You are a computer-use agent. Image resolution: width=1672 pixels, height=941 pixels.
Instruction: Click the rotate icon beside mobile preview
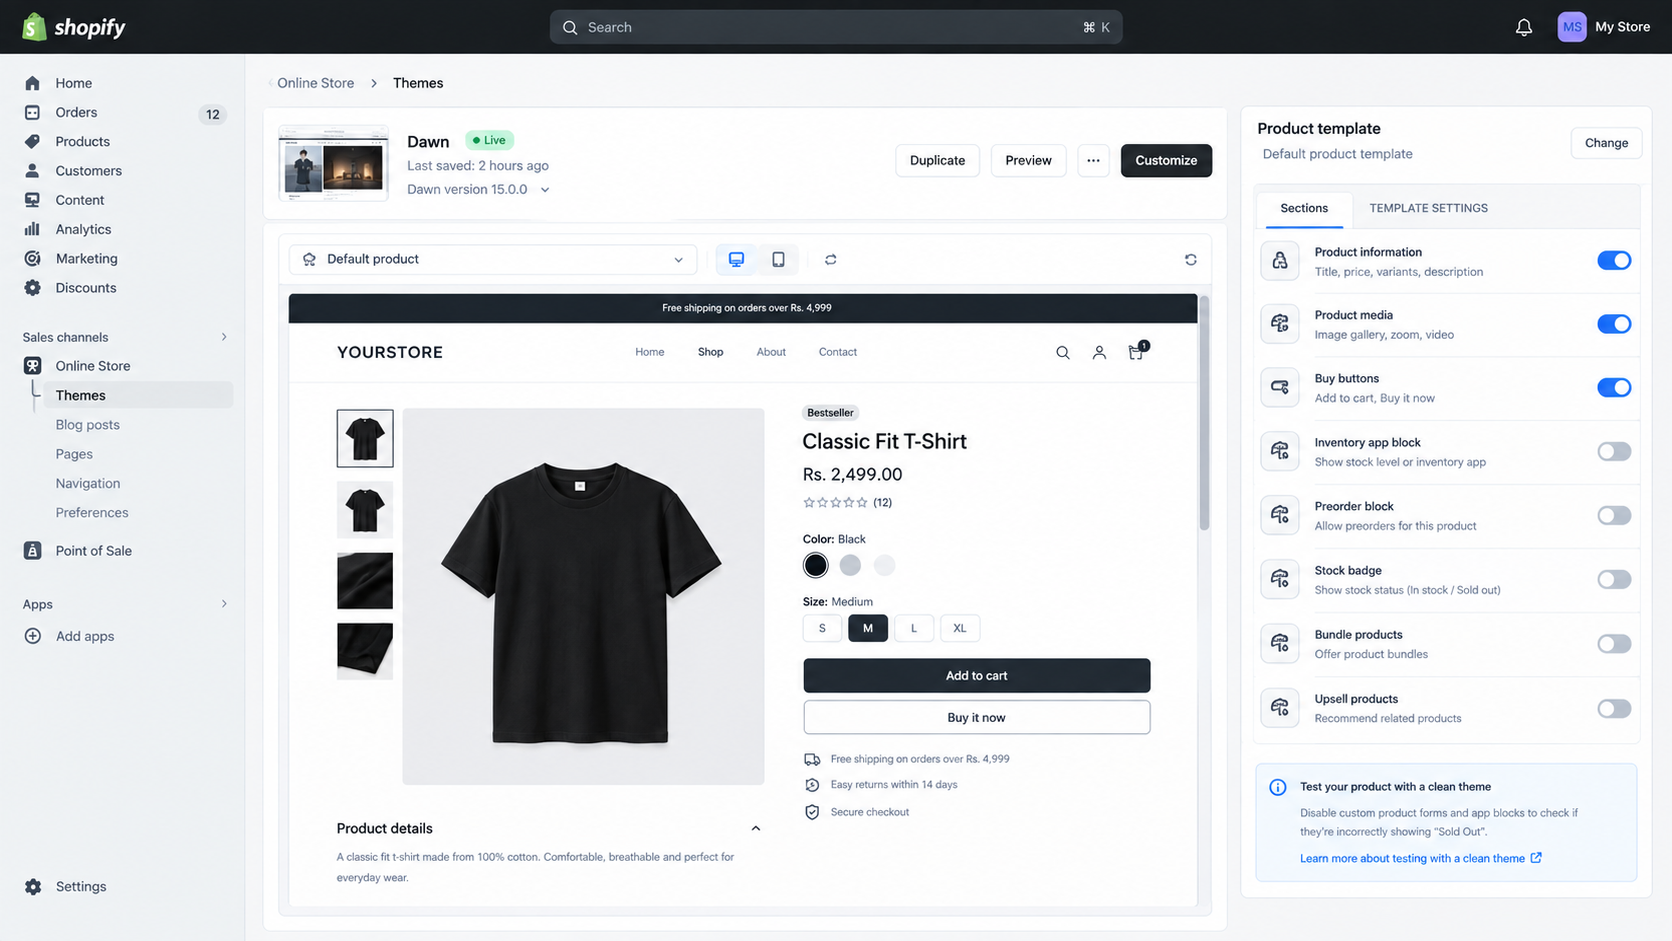click(x=830, y=259)
